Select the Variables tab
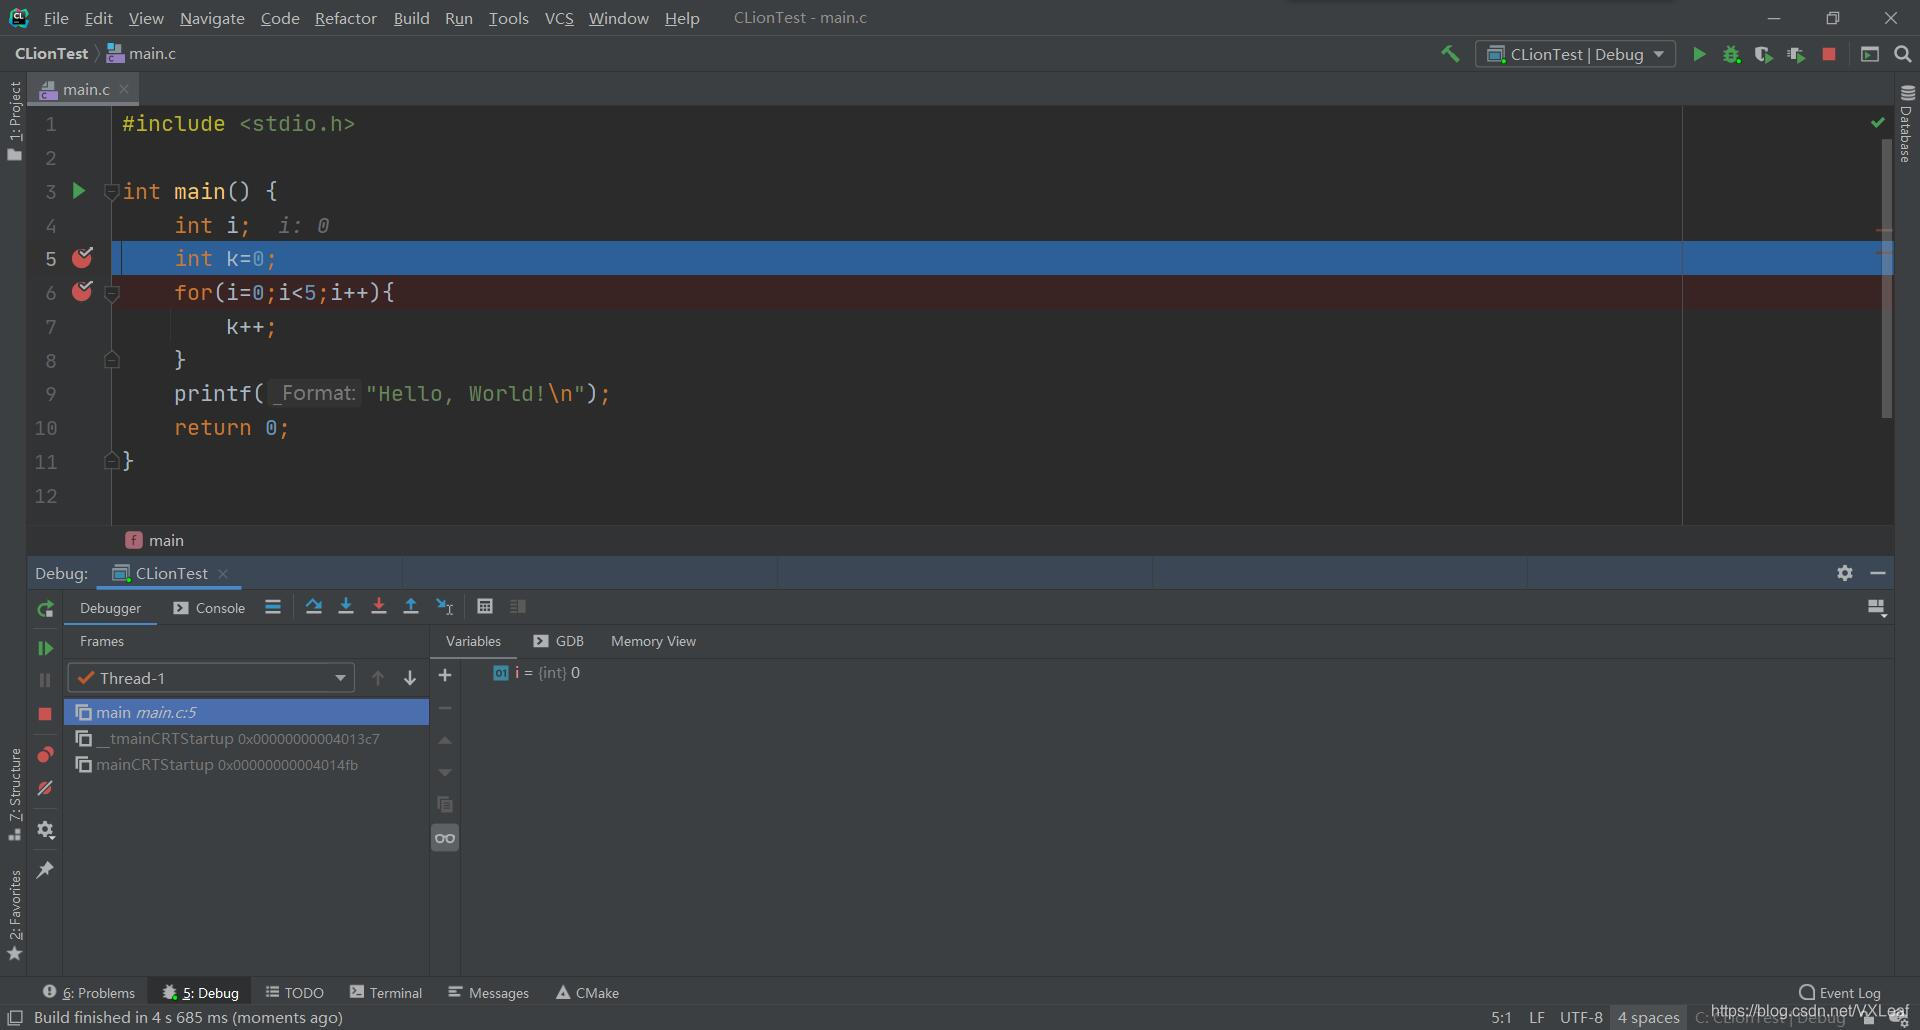Screen dimensions: 1920x1030 pos(473,641)
